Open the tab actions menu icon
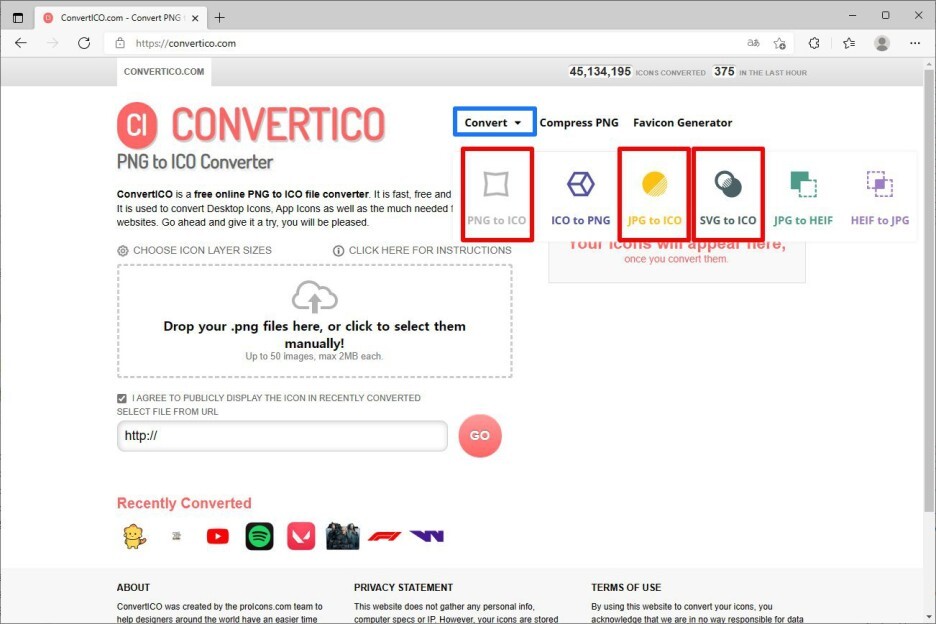The height and width of the screenshot is (624, 936). pos(18,18)
